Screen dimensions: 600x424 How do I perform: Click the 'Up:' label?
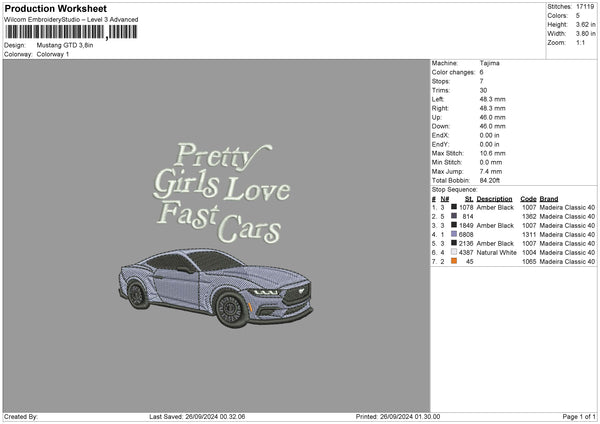coord(437,117)
